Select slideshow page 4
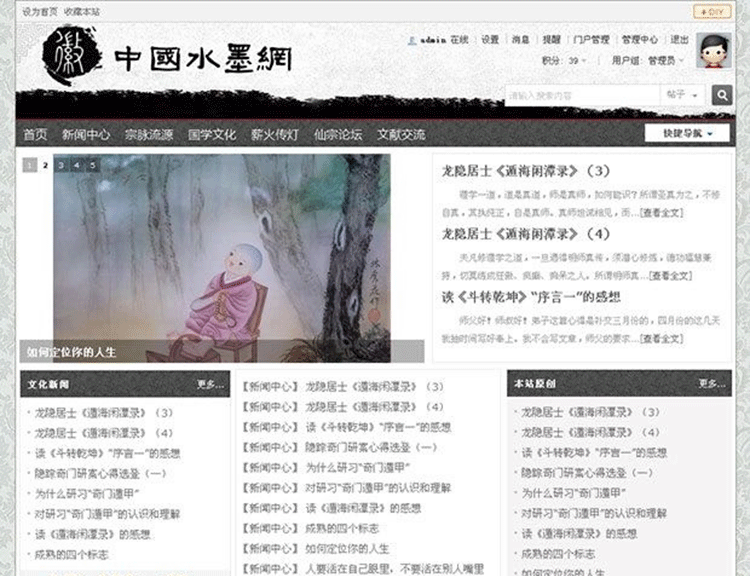 coord(77,165)
